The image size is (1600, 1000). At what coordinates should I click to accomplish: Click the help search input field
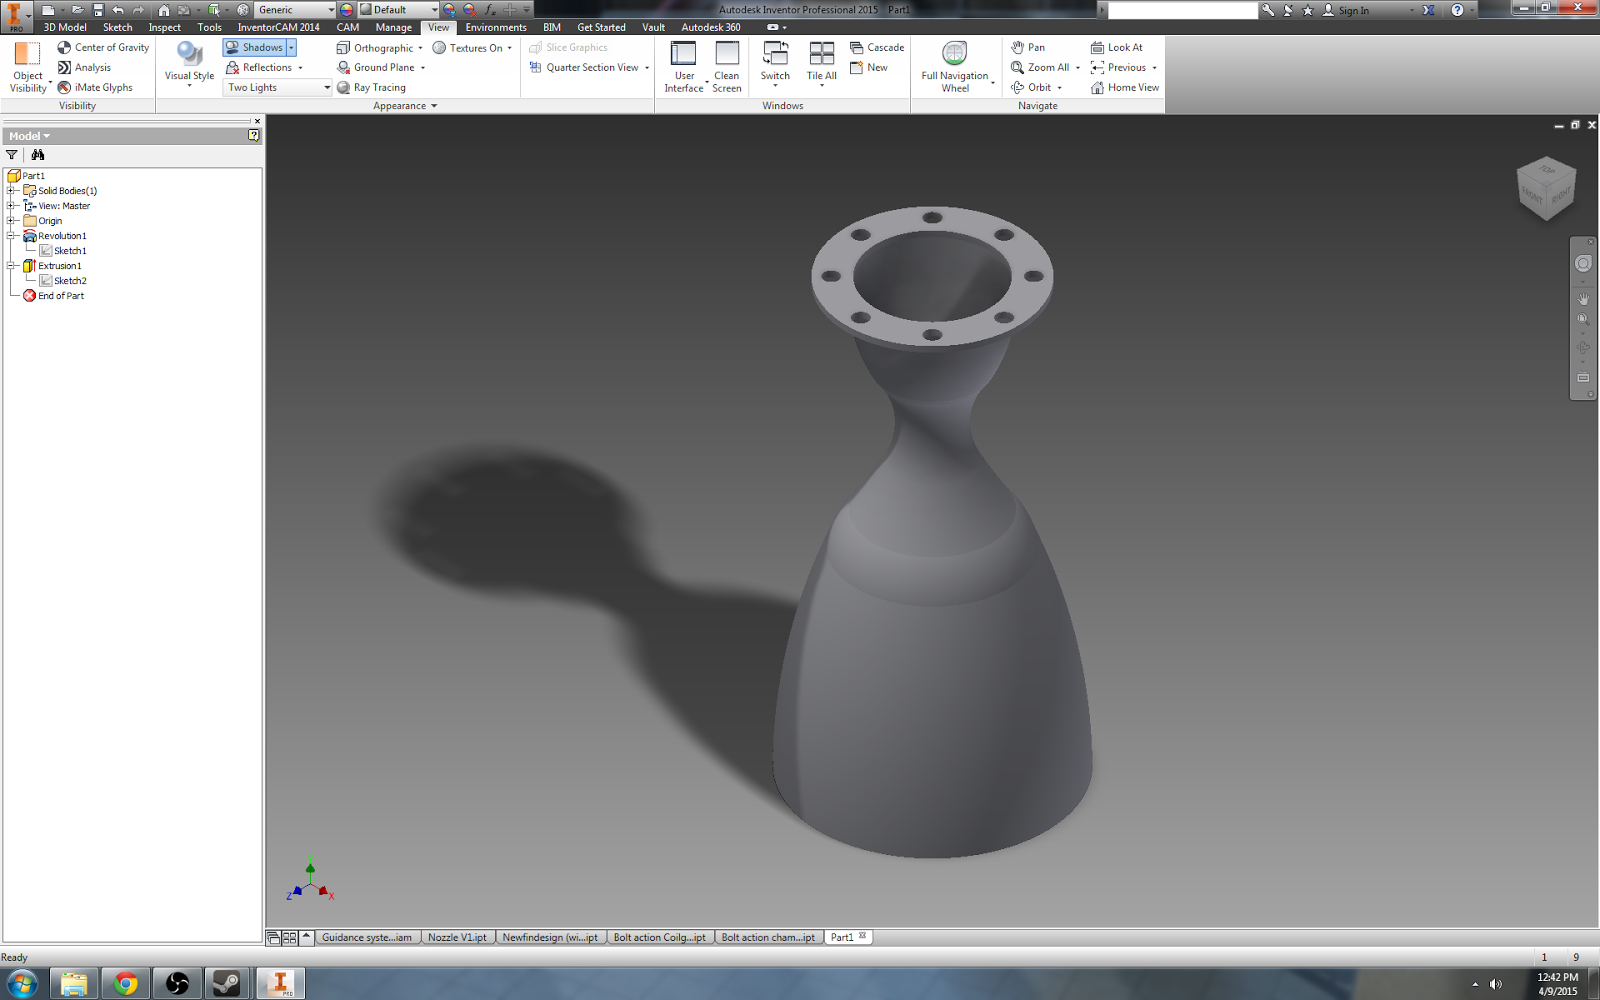pos(1182,10)
